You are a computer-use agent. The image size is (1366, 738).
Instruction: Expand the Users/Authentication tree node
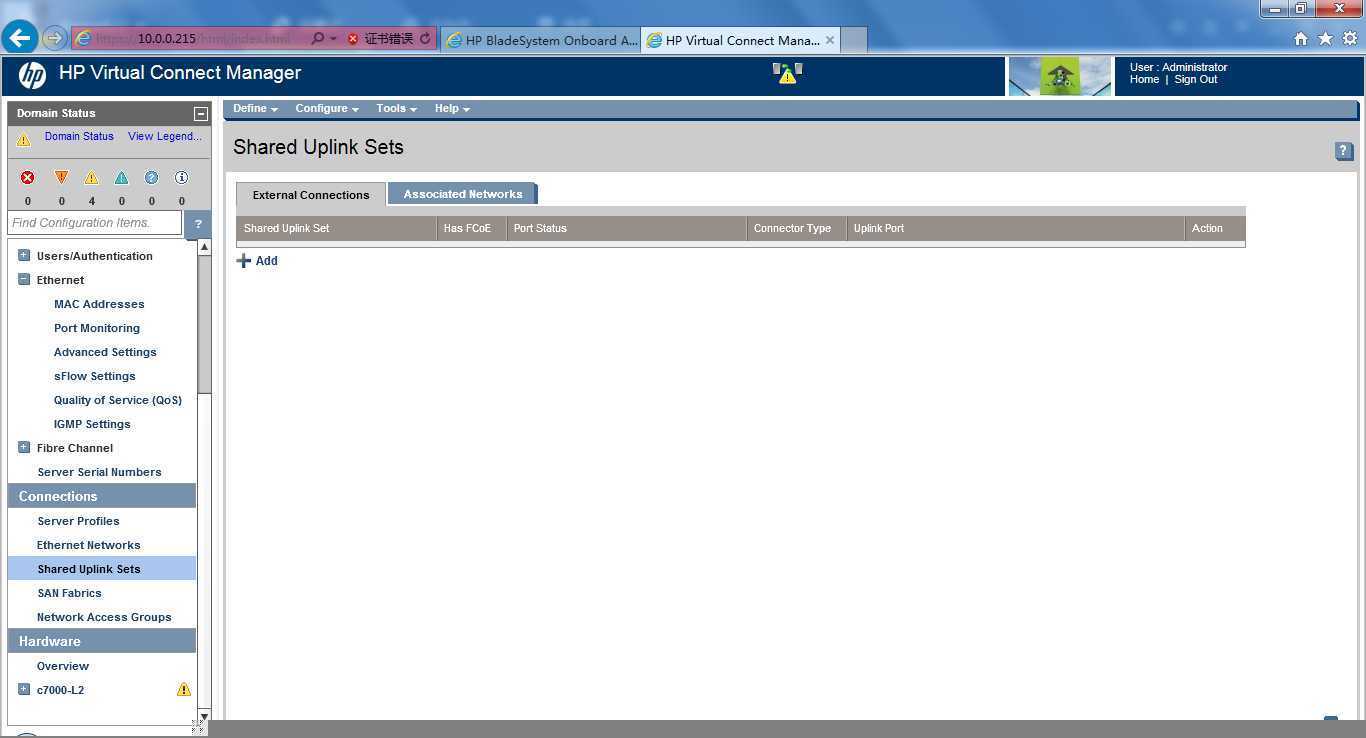point(24,255)
